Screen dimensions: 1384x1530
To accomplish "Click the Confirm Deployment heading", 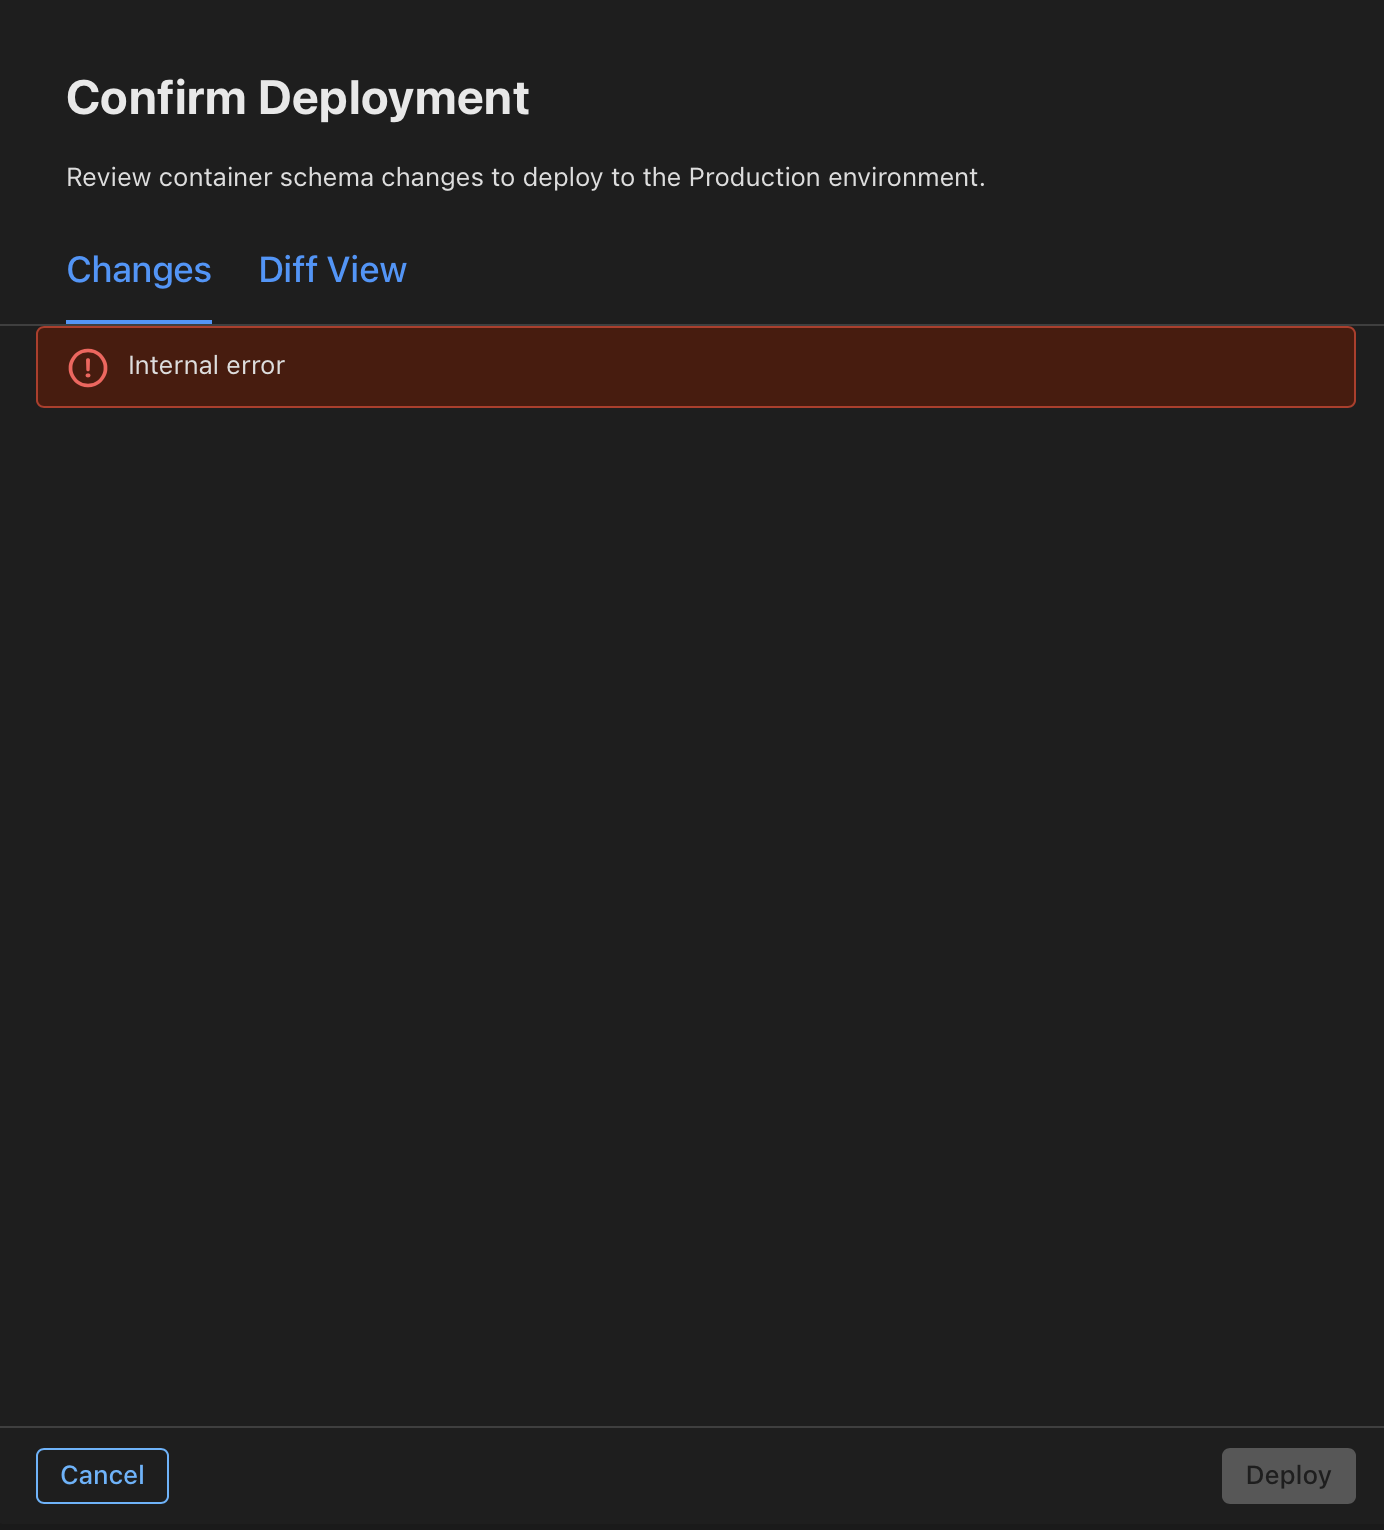I will [x=298, y=98].
